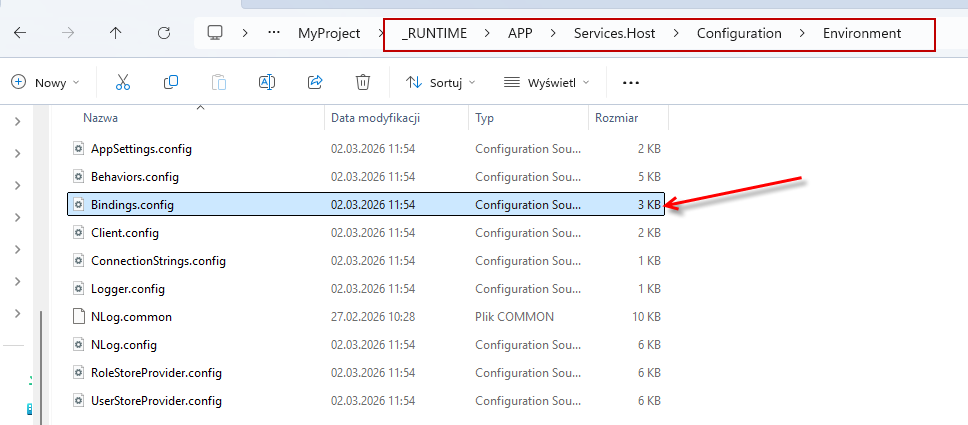Navigate to MyProject in breadcrumb
The width and height of the screenshot is (968, 425).
[x=329, y=33]
